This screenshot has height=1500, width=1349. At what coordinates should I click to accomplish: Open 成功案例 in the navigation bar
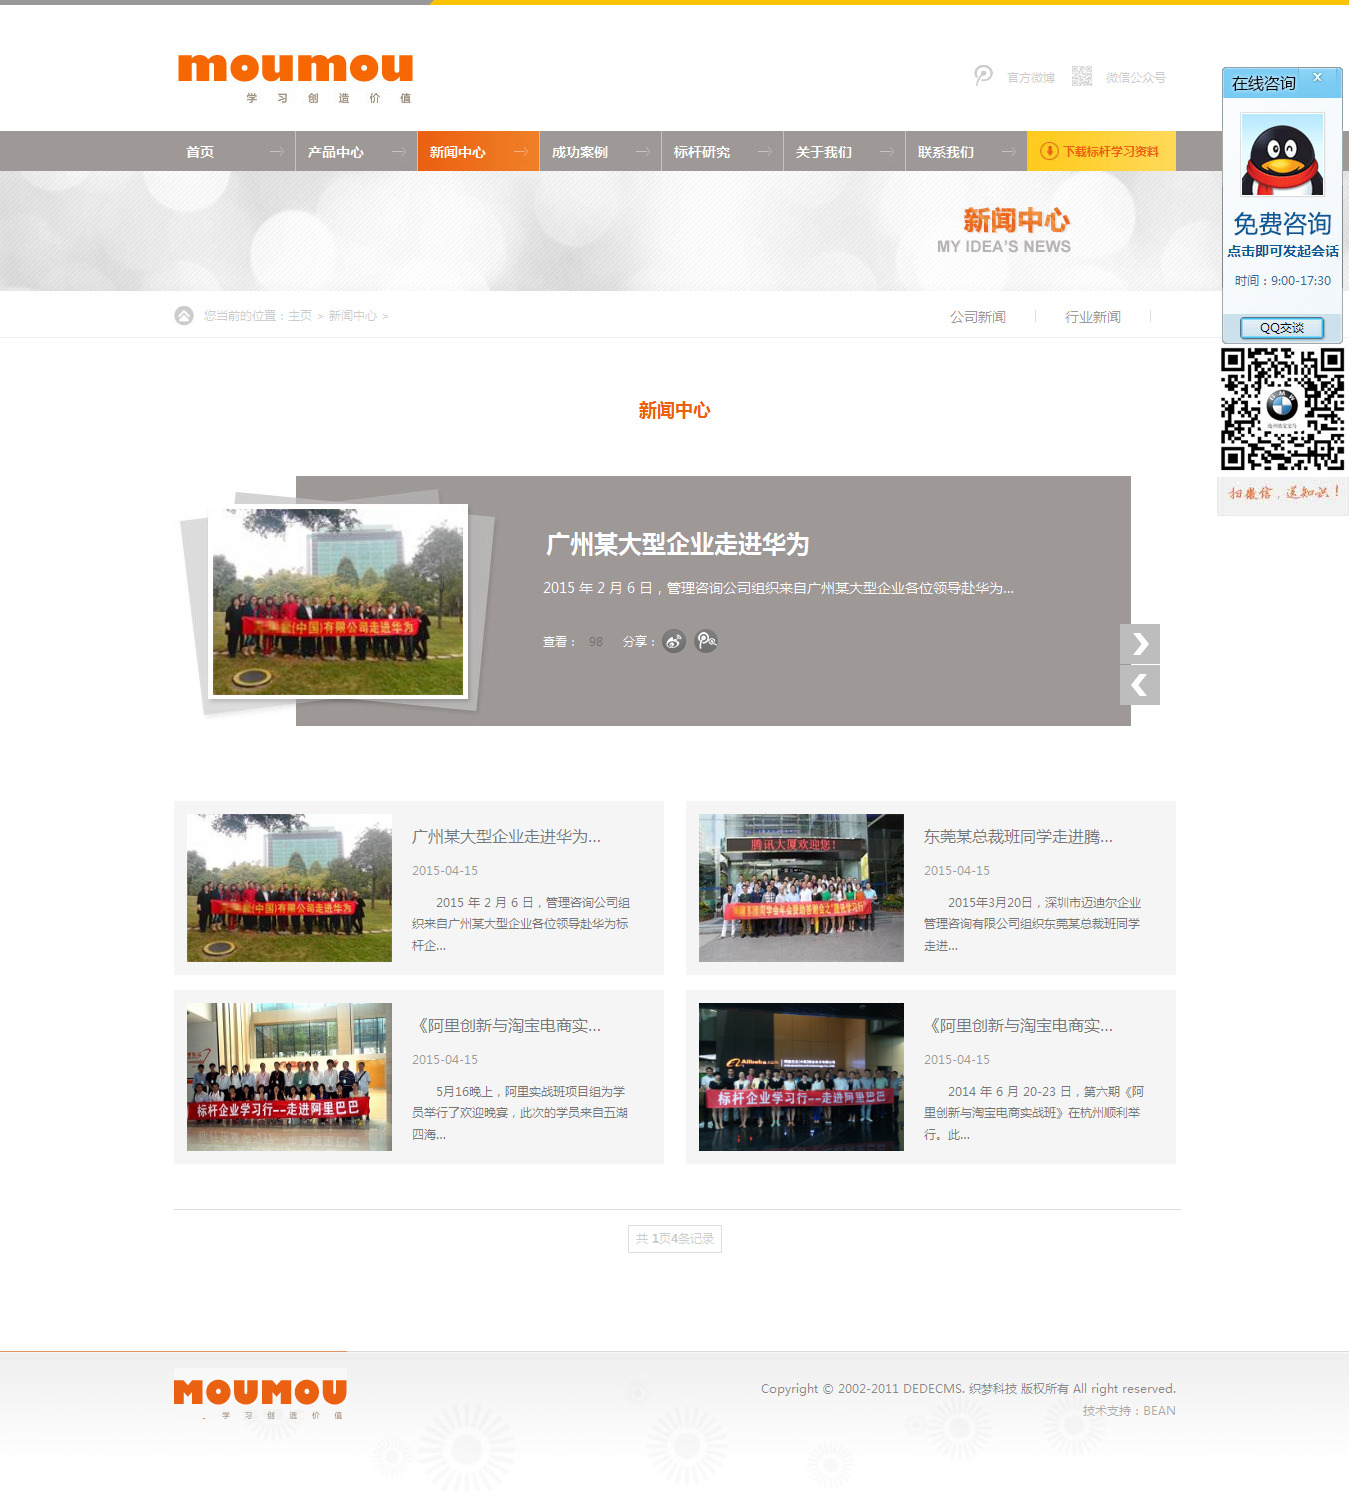[580, 152]
